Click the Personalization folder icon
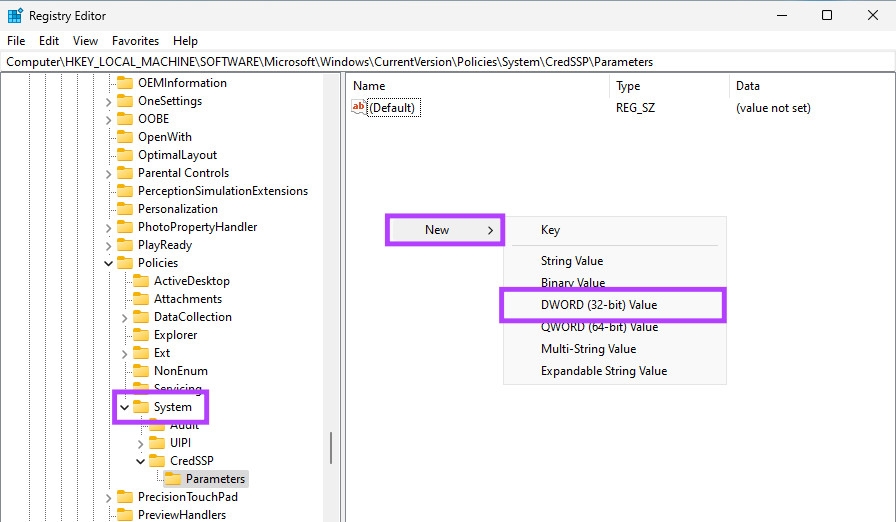The image size is (896, 522). pos(125,209)
